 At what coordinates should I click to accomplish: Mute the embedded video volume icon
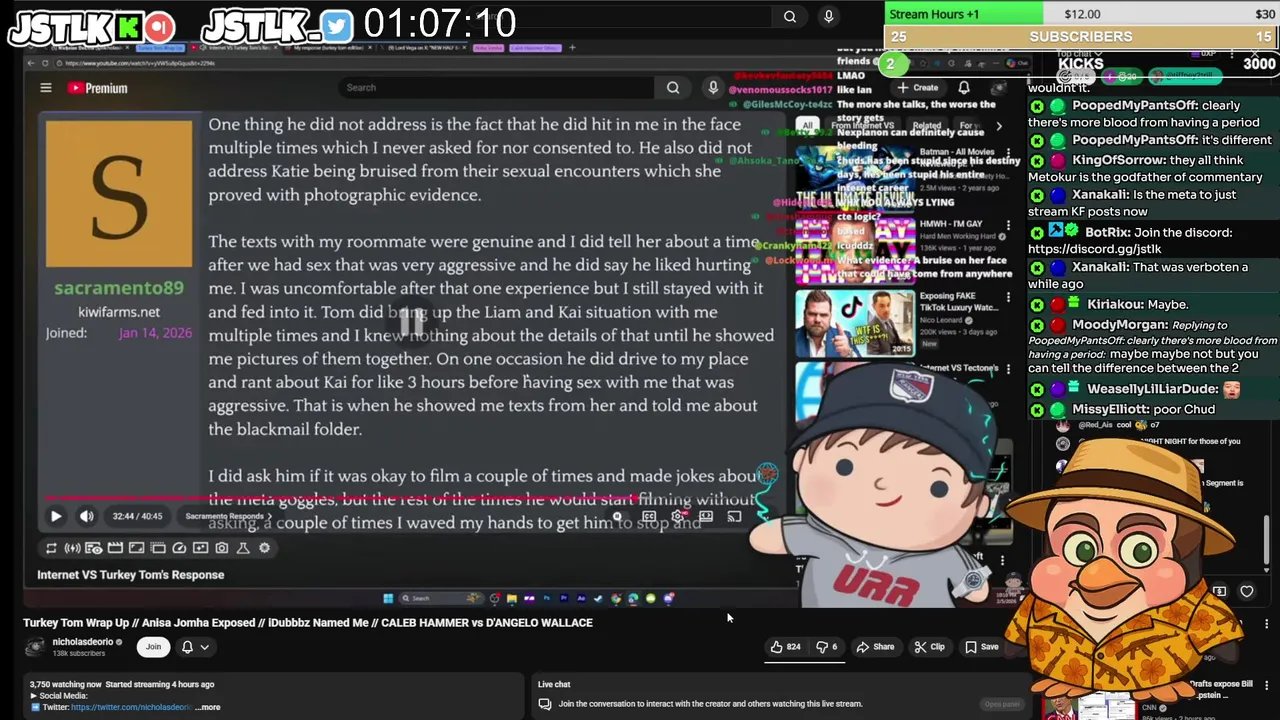pos(87,517)
